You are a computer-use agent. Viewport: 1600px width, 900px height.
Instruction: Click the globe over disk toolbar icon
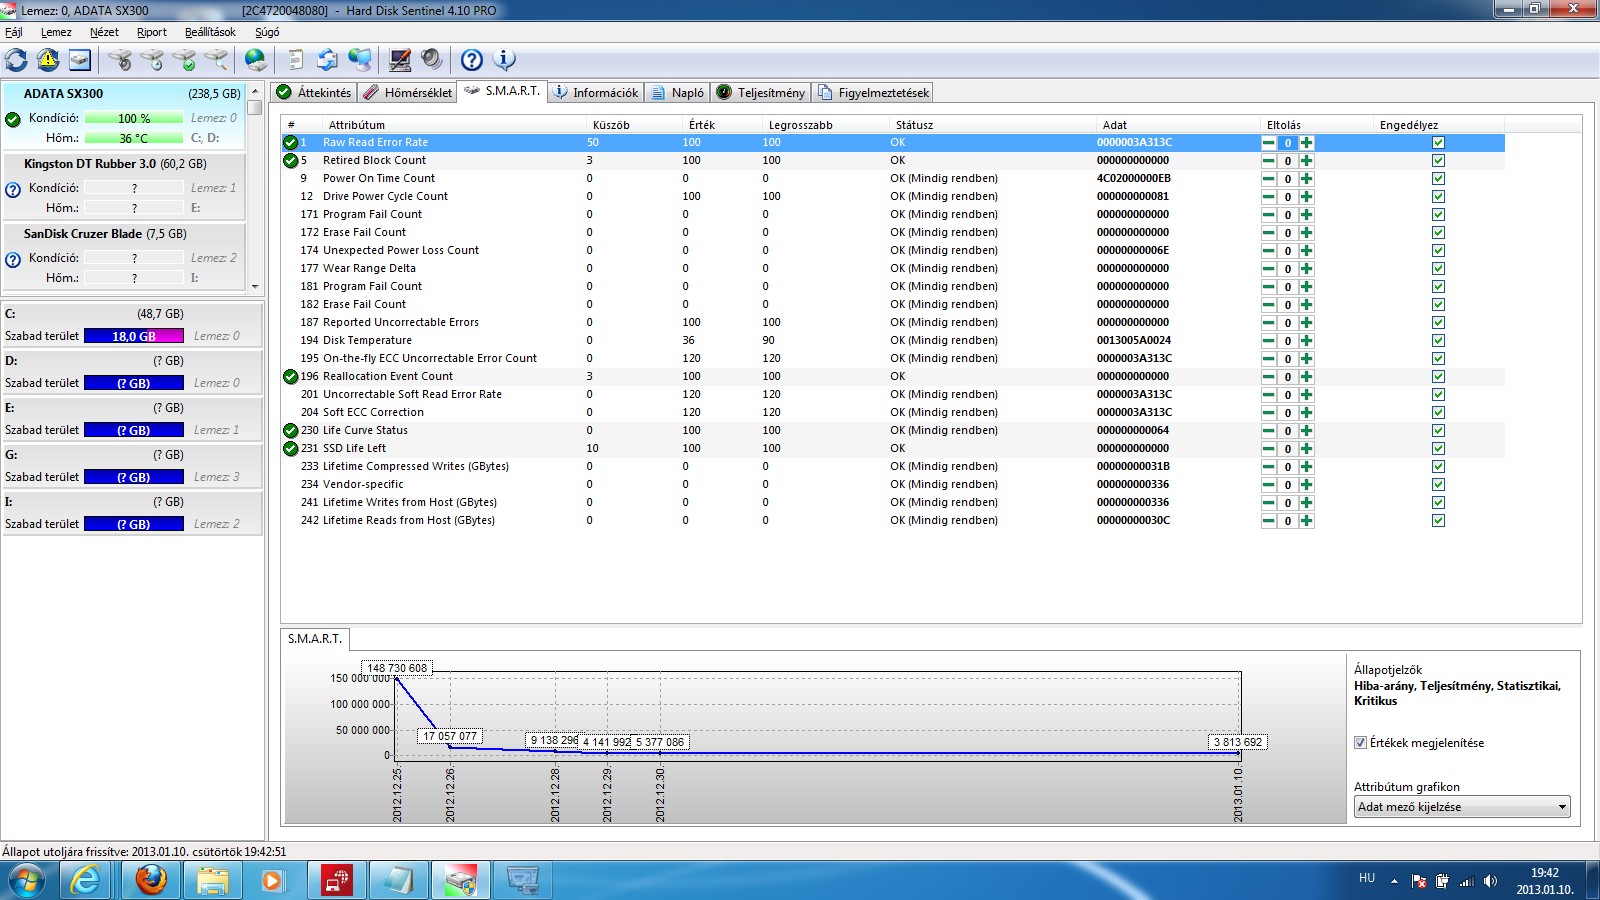(x=256, y=60)
